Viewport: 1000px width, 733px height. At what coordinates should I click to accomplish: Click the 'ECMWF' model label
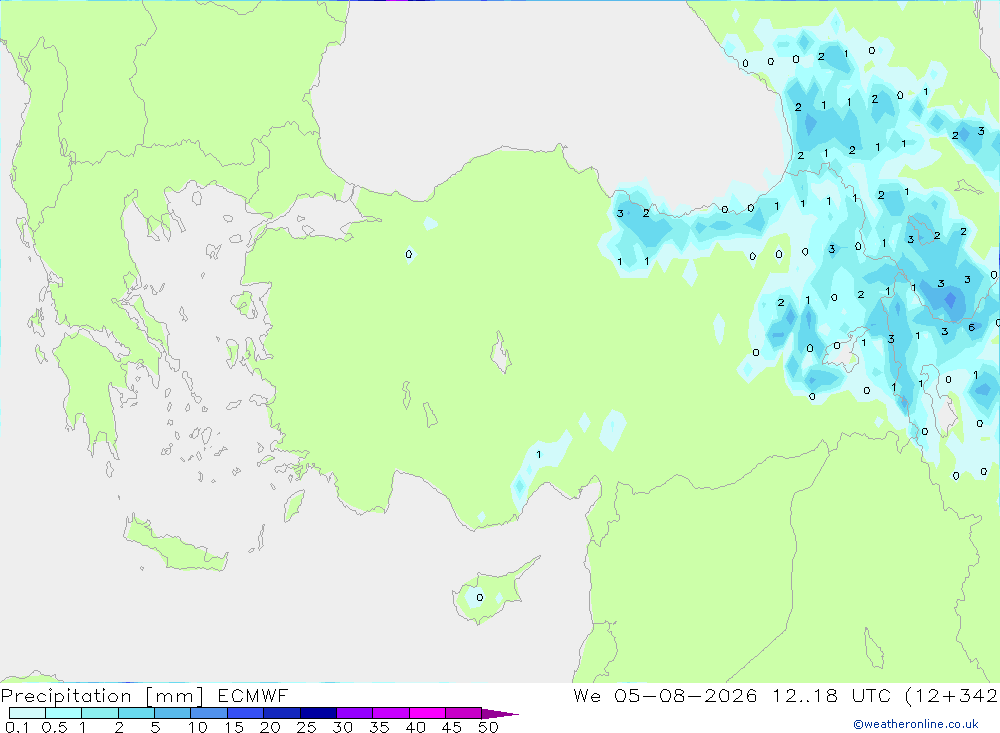point(253,696)
